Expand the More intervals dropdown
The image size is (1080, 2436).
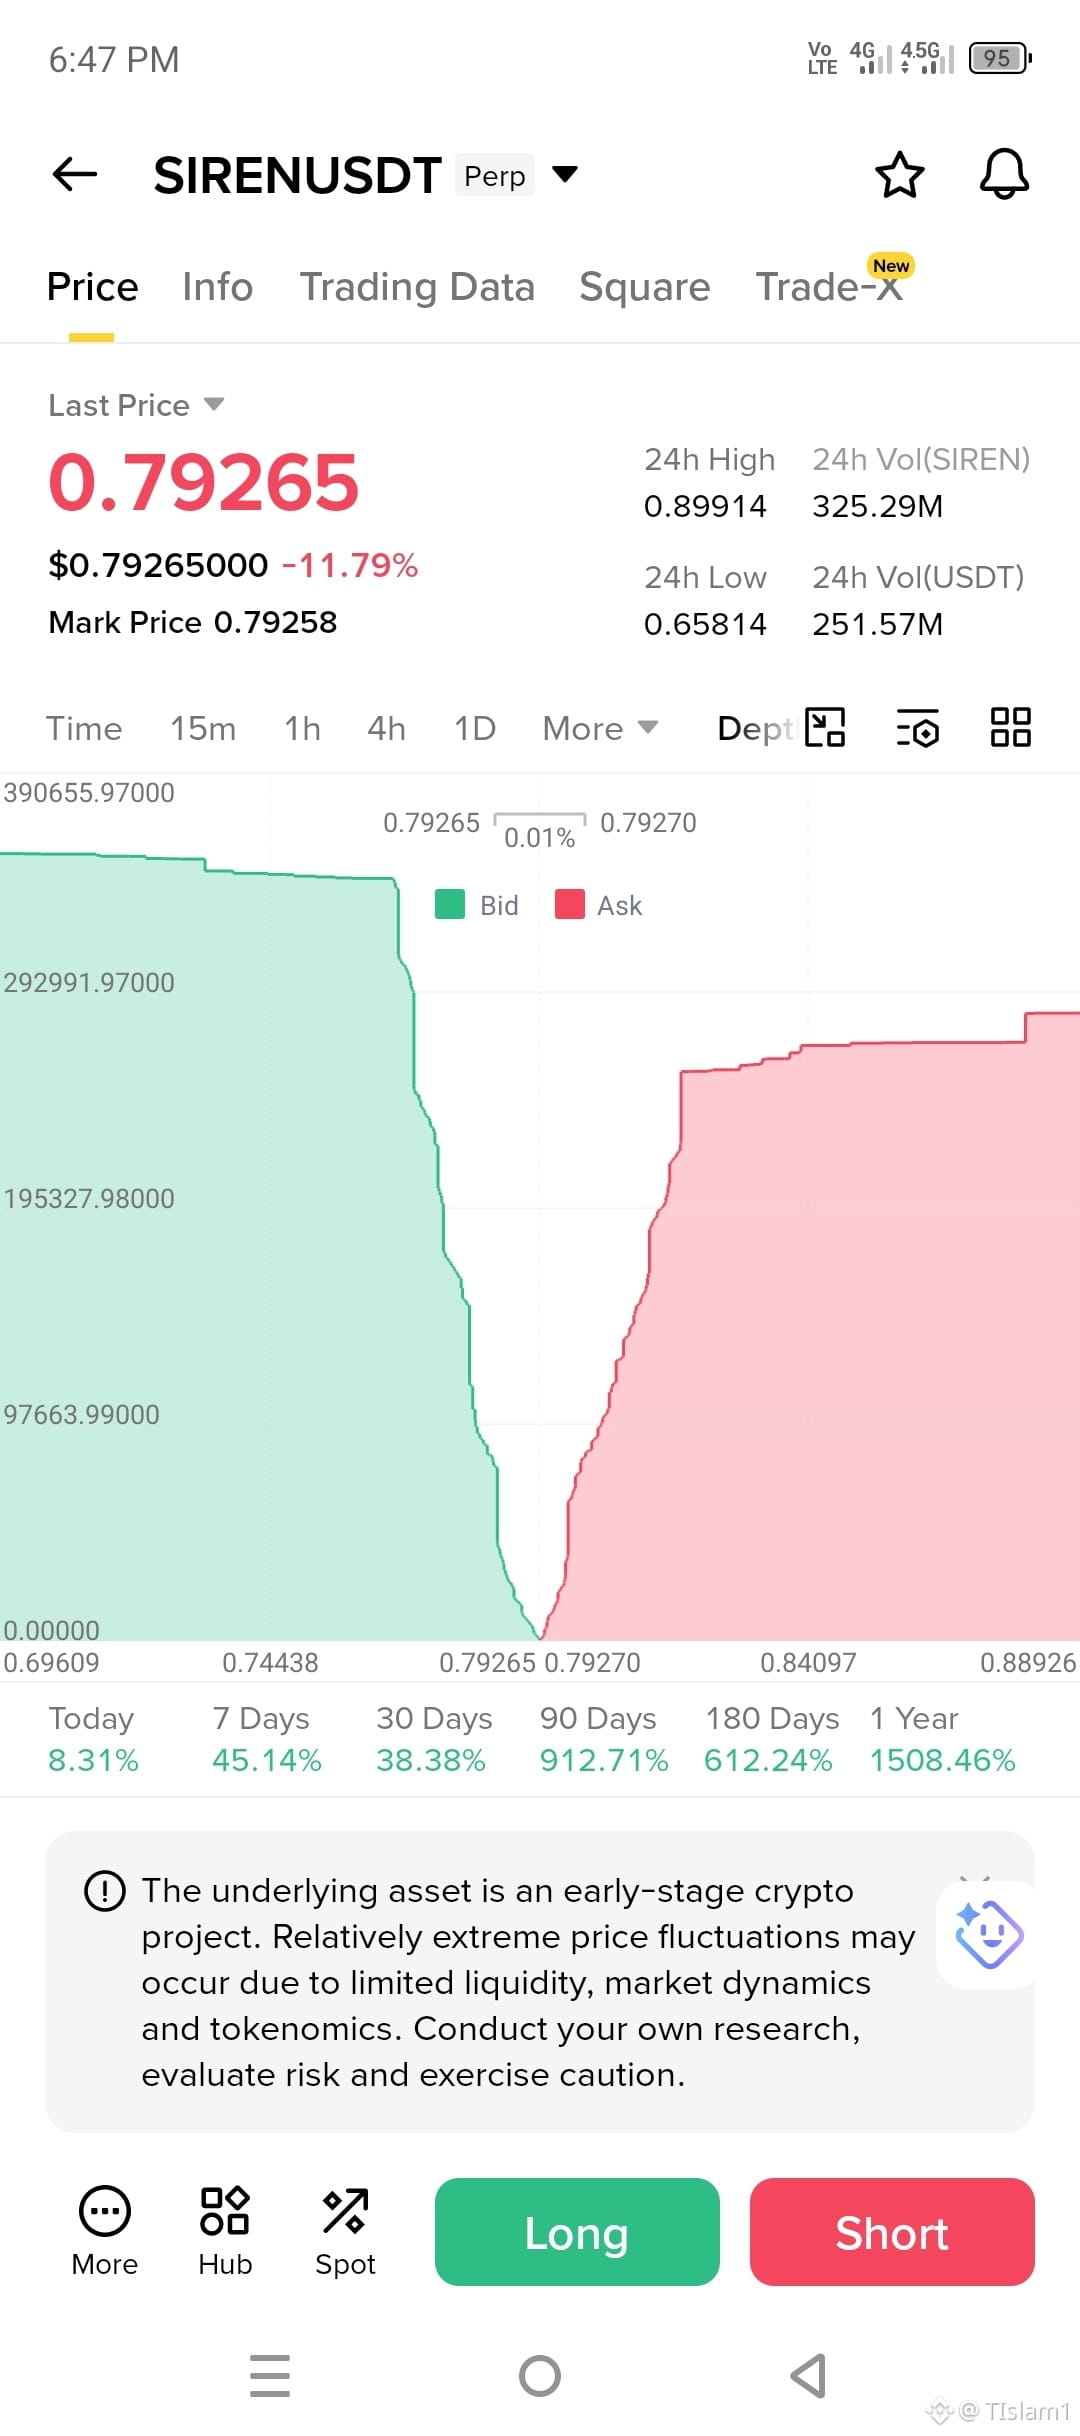[600, 728]
